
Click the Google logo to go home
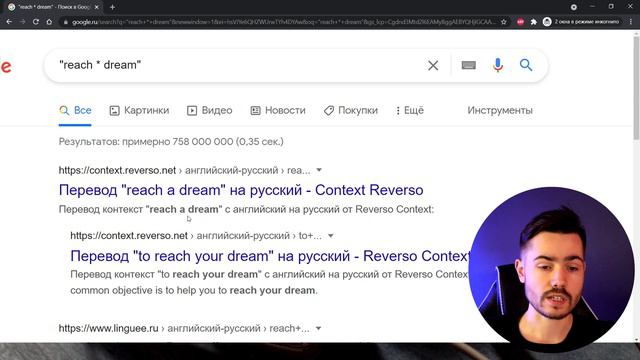pyautogui.click(x=6, y=66)
